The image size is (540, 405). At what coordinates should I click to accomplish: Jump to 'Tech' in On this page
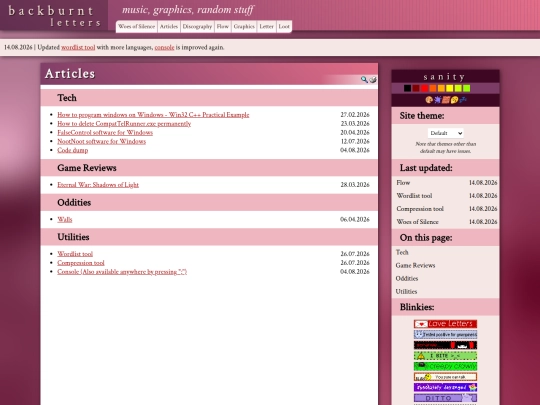coord(402,252)
